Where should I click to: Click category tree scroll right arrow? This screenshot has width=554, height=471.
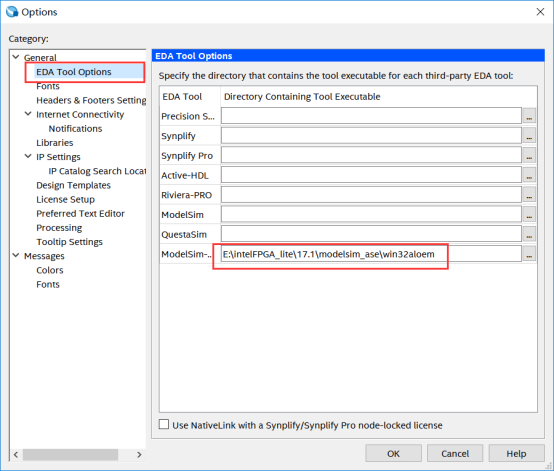point(139,454)
